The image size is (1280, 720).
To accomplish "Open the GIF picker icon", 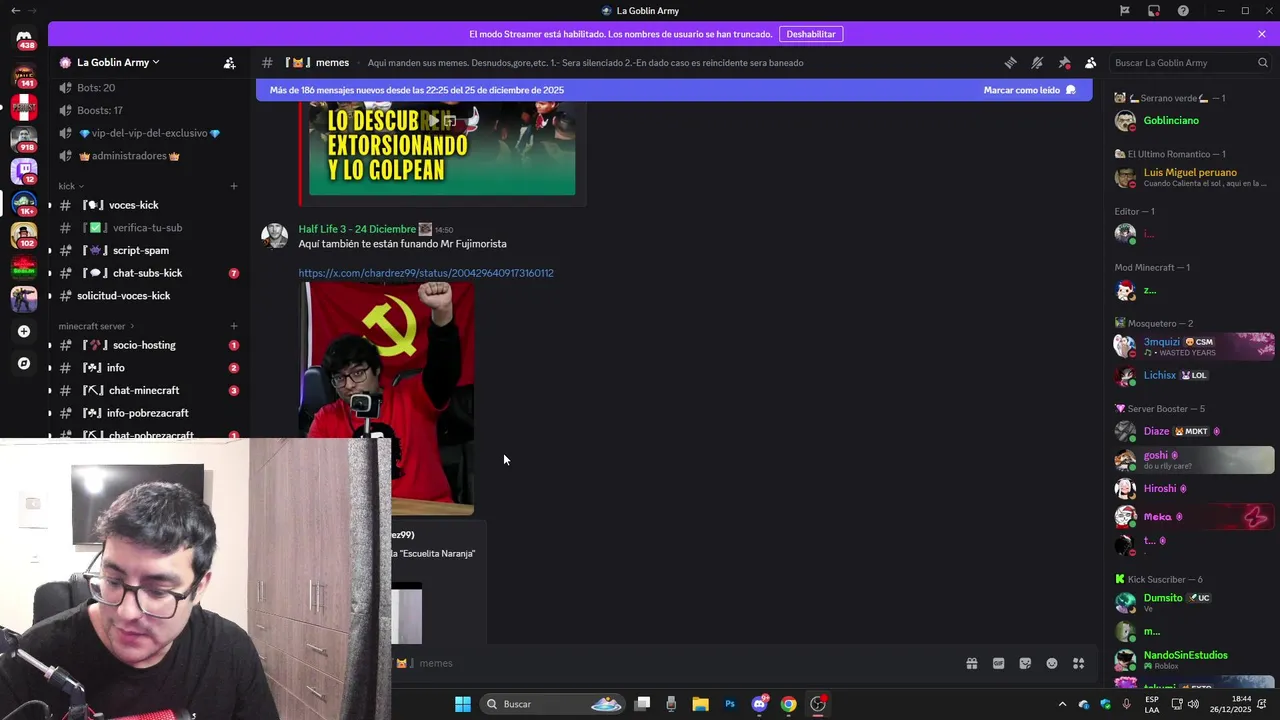I will [998, 663].
